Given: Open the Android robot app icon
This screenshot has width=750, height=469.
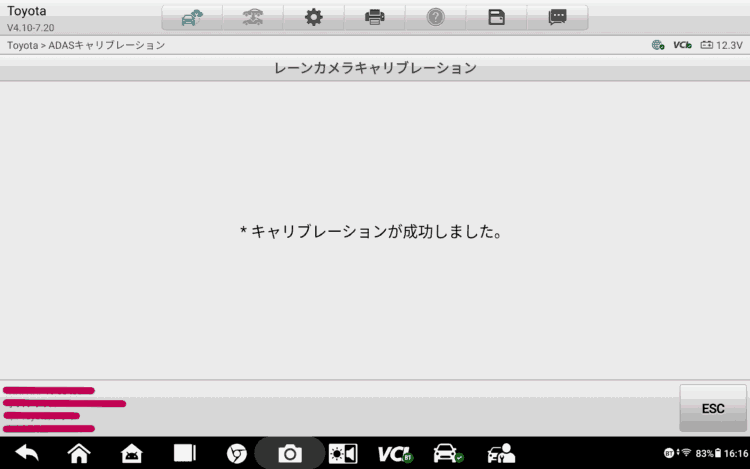Looking at the screenshot, I should click(131, 453).
